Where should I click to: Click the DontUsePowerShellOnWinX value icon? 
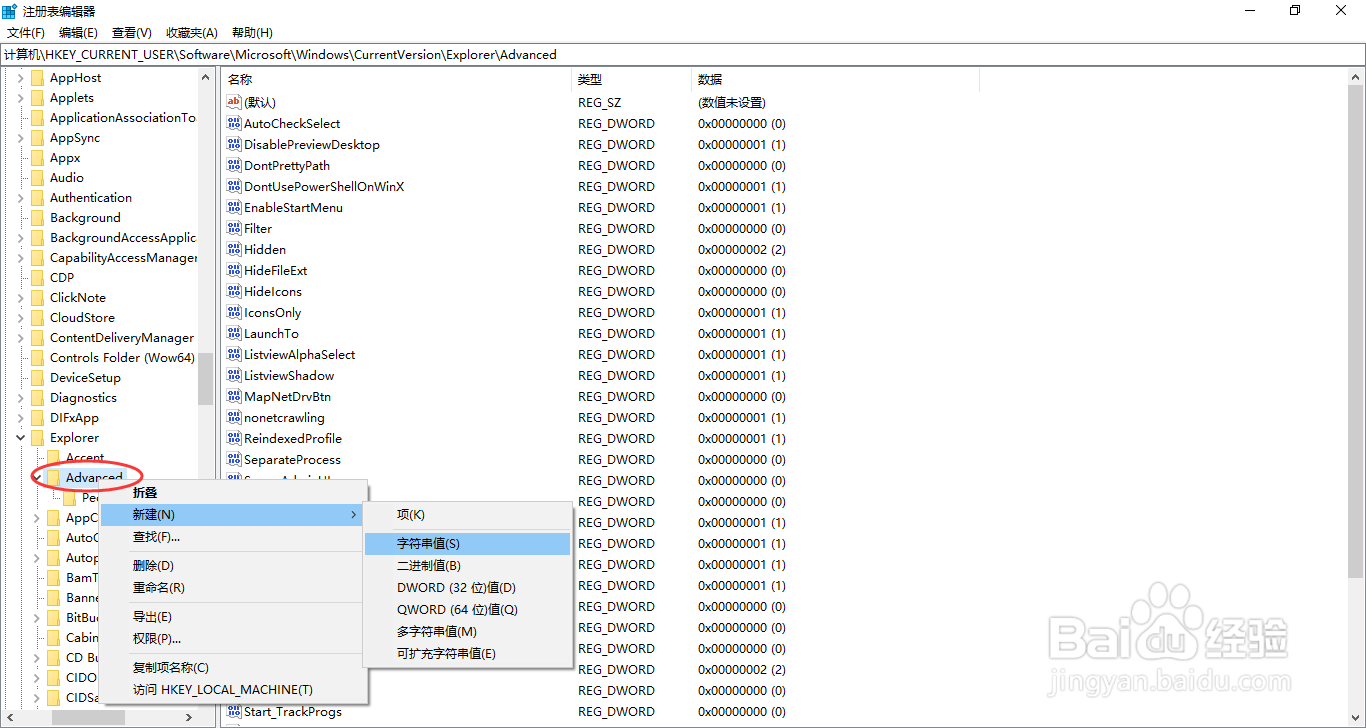pyautogui.click(x=231, y=186)
